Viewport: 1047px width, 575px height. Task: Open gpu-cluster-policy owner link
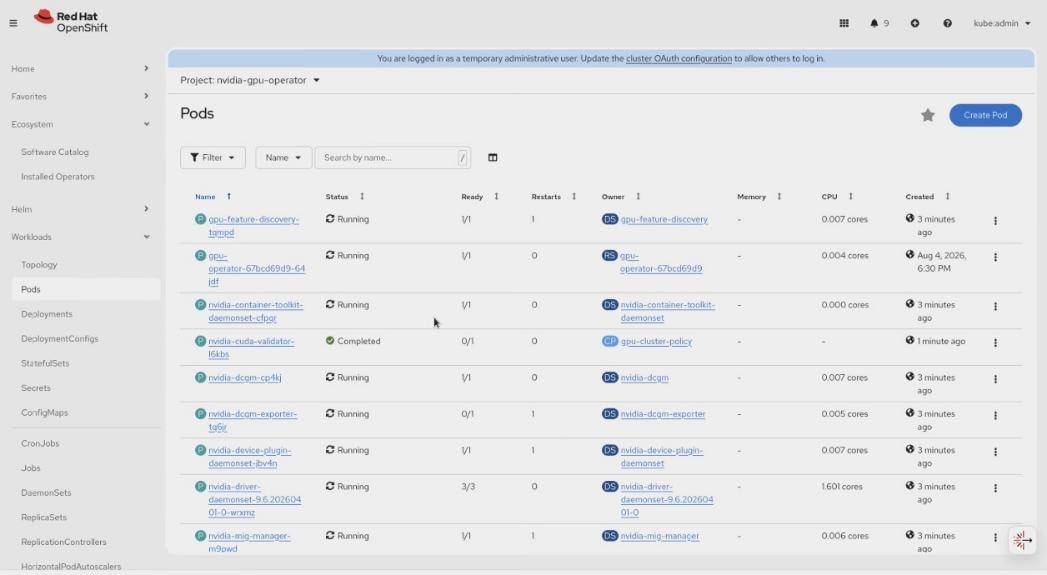(x=656, y=341)
